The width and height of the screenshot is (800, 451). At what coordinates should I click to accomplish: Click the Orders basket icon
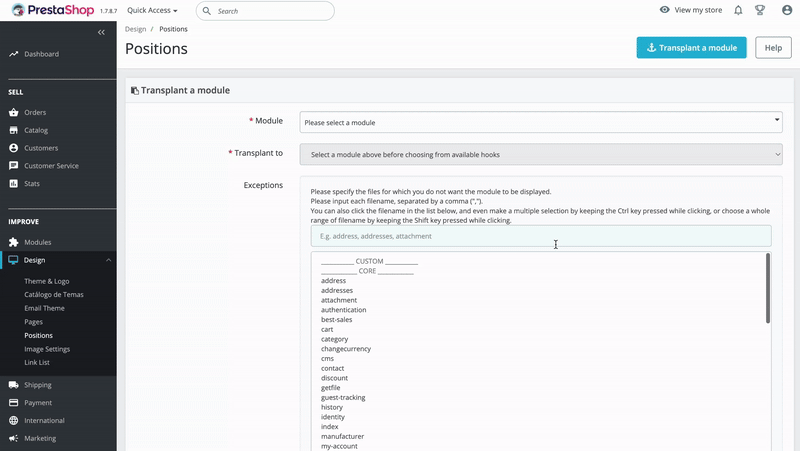click(13, 112)
